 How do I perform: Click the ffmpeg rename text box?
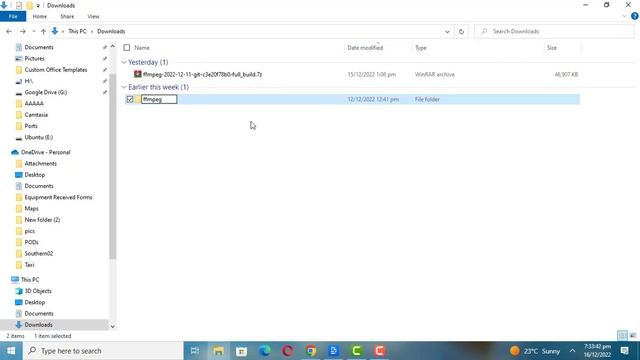tap(159, 99)
